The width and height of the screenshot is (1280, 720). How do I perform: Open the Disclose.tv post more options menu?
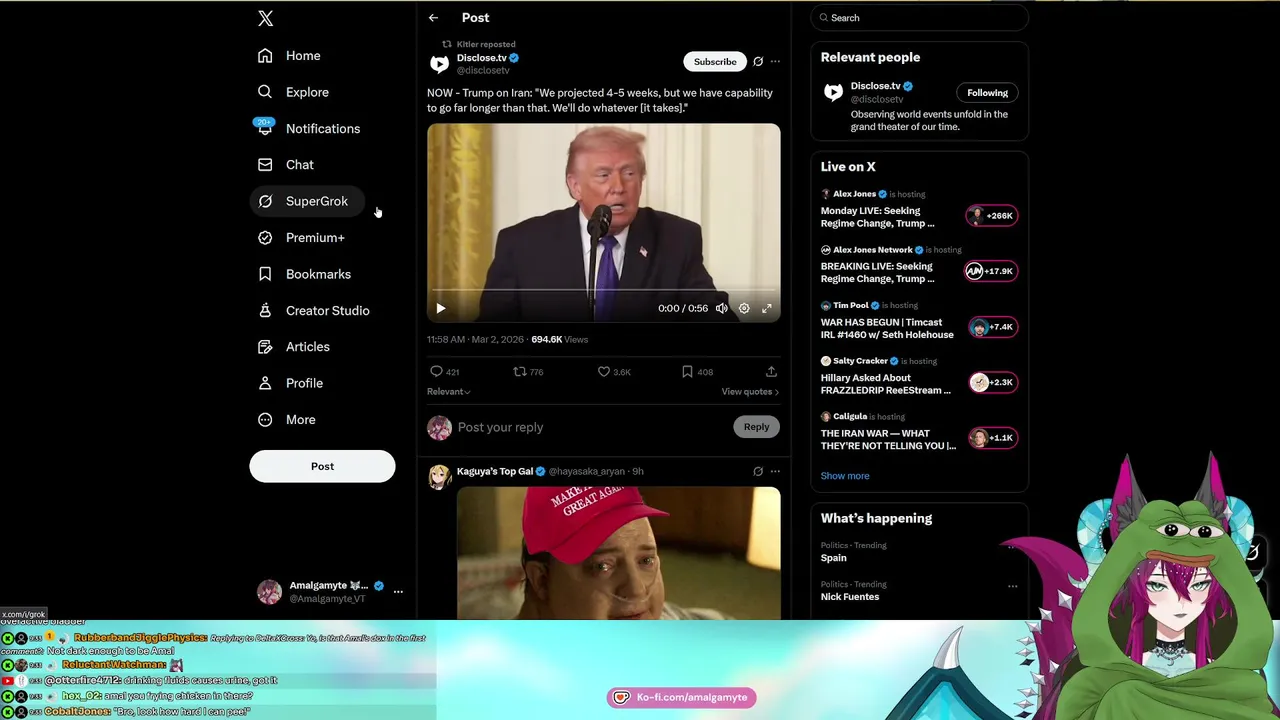(775, 62)
